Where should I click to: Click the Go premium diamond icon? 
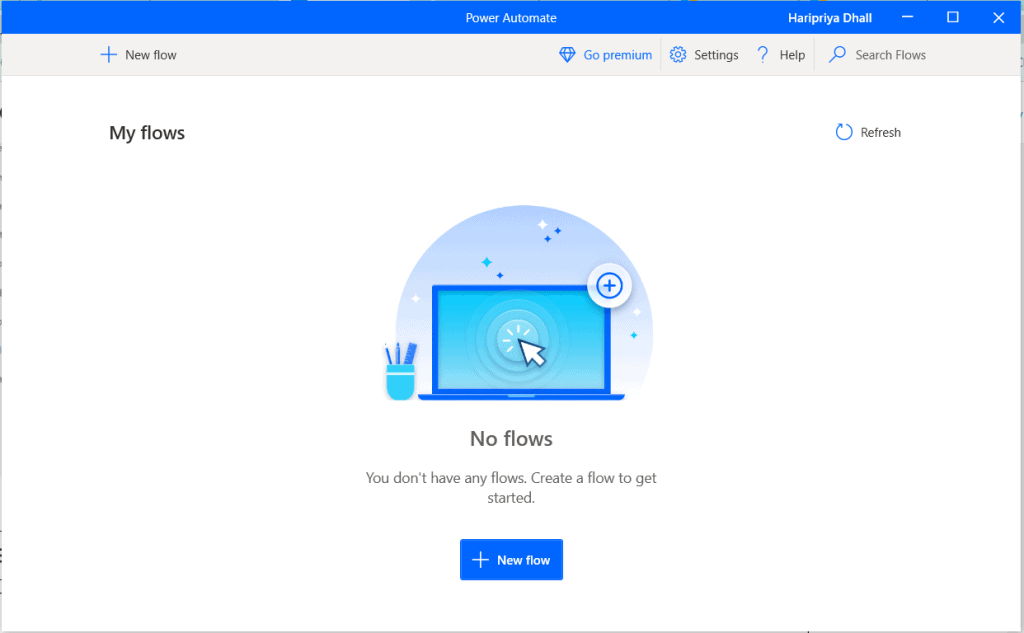568,55
